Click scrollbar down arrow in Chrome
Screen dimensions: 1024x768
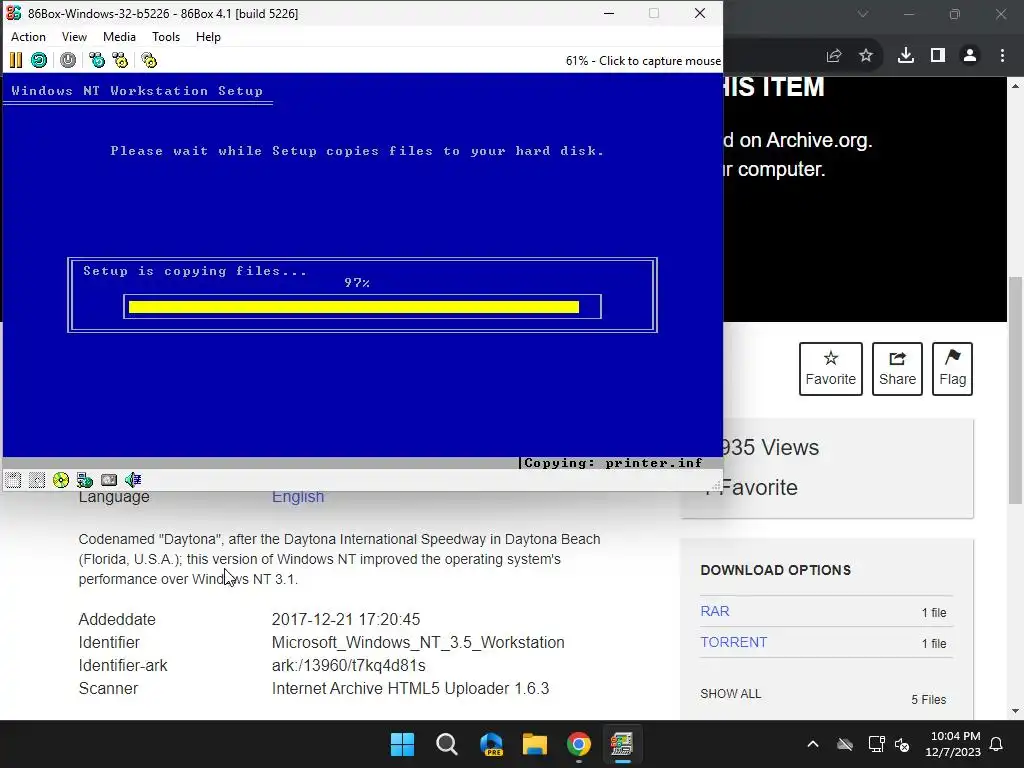click(1016, 711)
